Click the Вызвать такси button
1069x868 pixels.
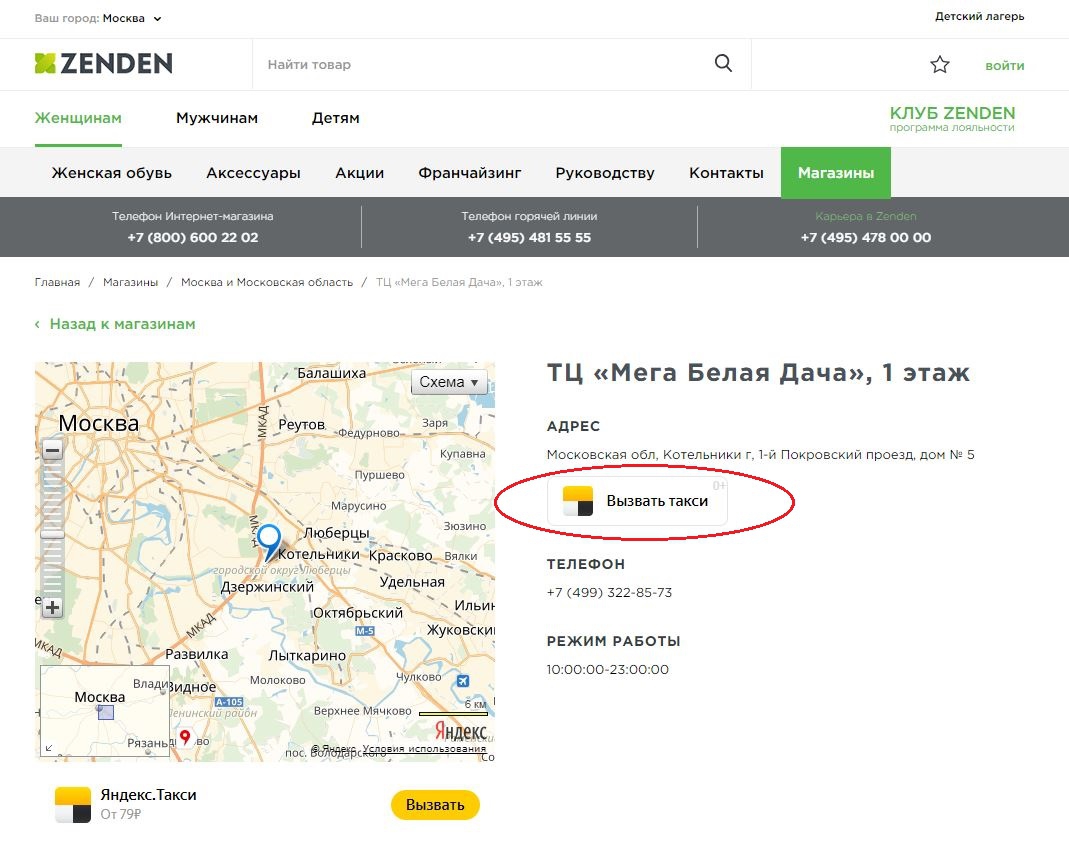tap(637, 501)
